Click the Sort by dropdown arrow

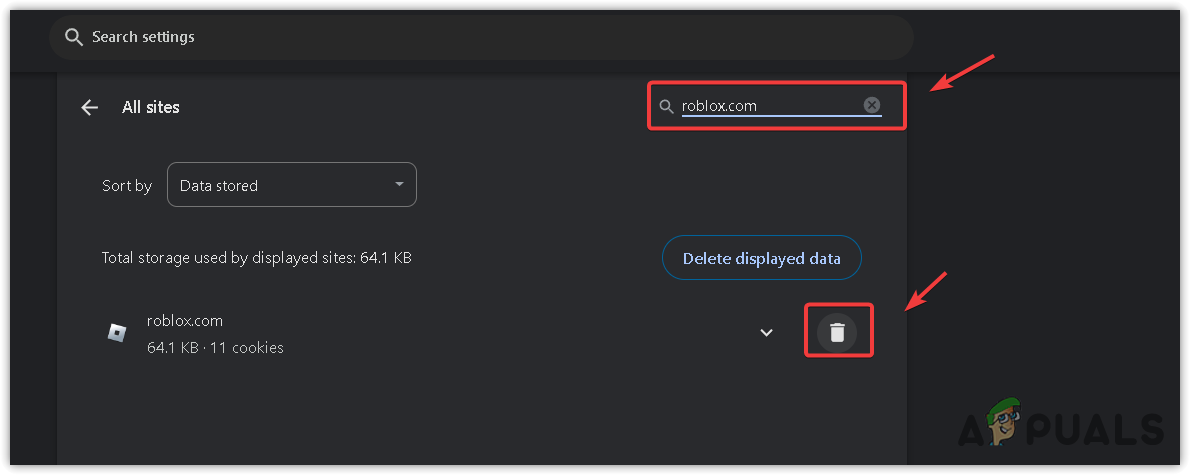pos(399,185)
